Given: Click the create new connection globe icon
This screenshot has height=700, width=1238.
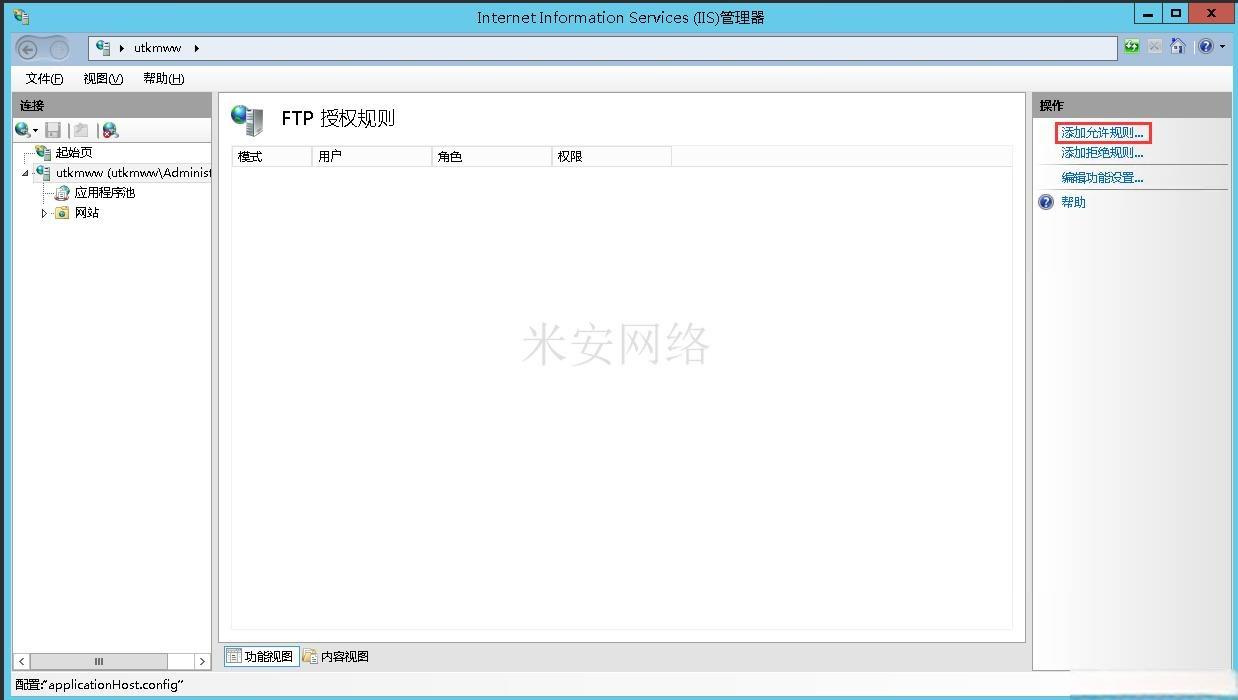Looking at the screenshot, I should point(22,130).
